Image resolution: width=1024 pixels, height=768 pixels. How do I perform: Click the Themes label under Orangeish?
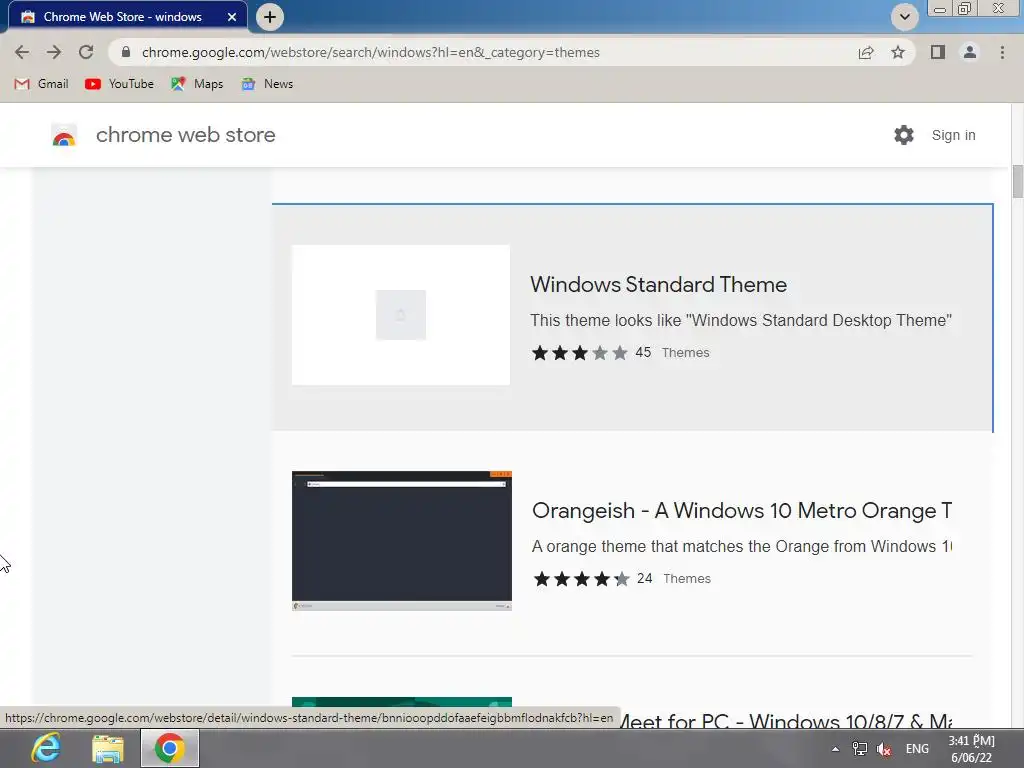[x=686, y=579]
